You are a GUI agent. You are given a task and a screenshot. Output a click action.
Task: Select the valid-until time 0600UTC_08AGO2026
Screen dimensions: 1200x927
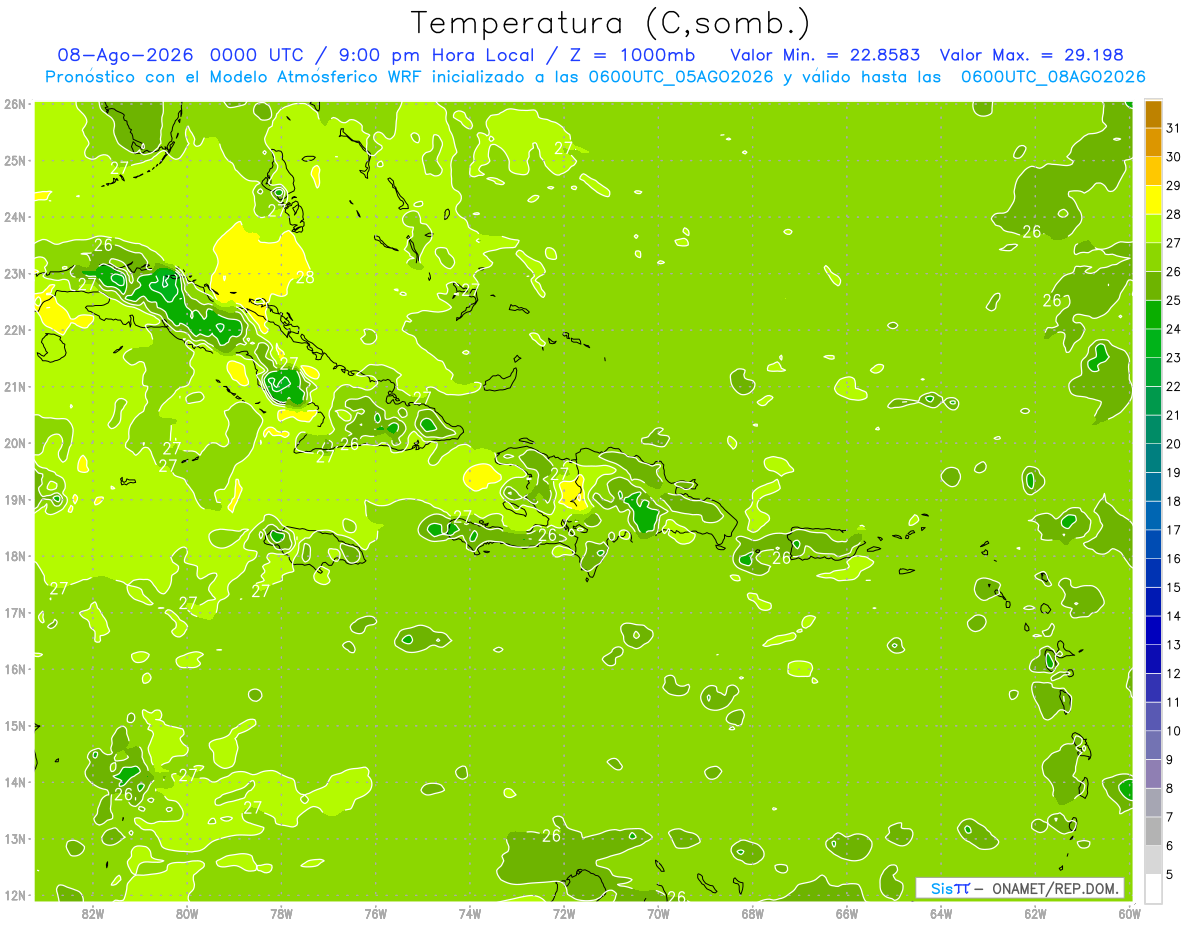click(x=1053, y=77)
